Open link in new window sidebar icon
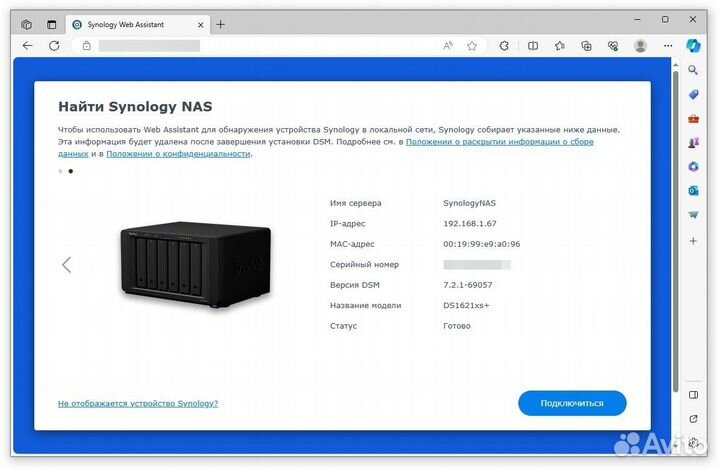The height and width of the screenshot is (470, 720). 693,419
